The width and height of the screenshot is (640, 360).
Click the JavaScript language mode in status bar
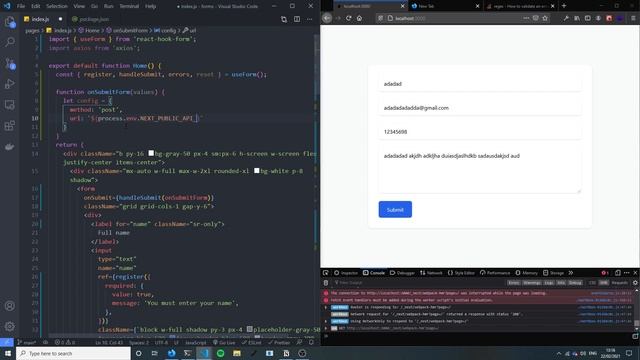pyautogui.click(x=196, y=342)
